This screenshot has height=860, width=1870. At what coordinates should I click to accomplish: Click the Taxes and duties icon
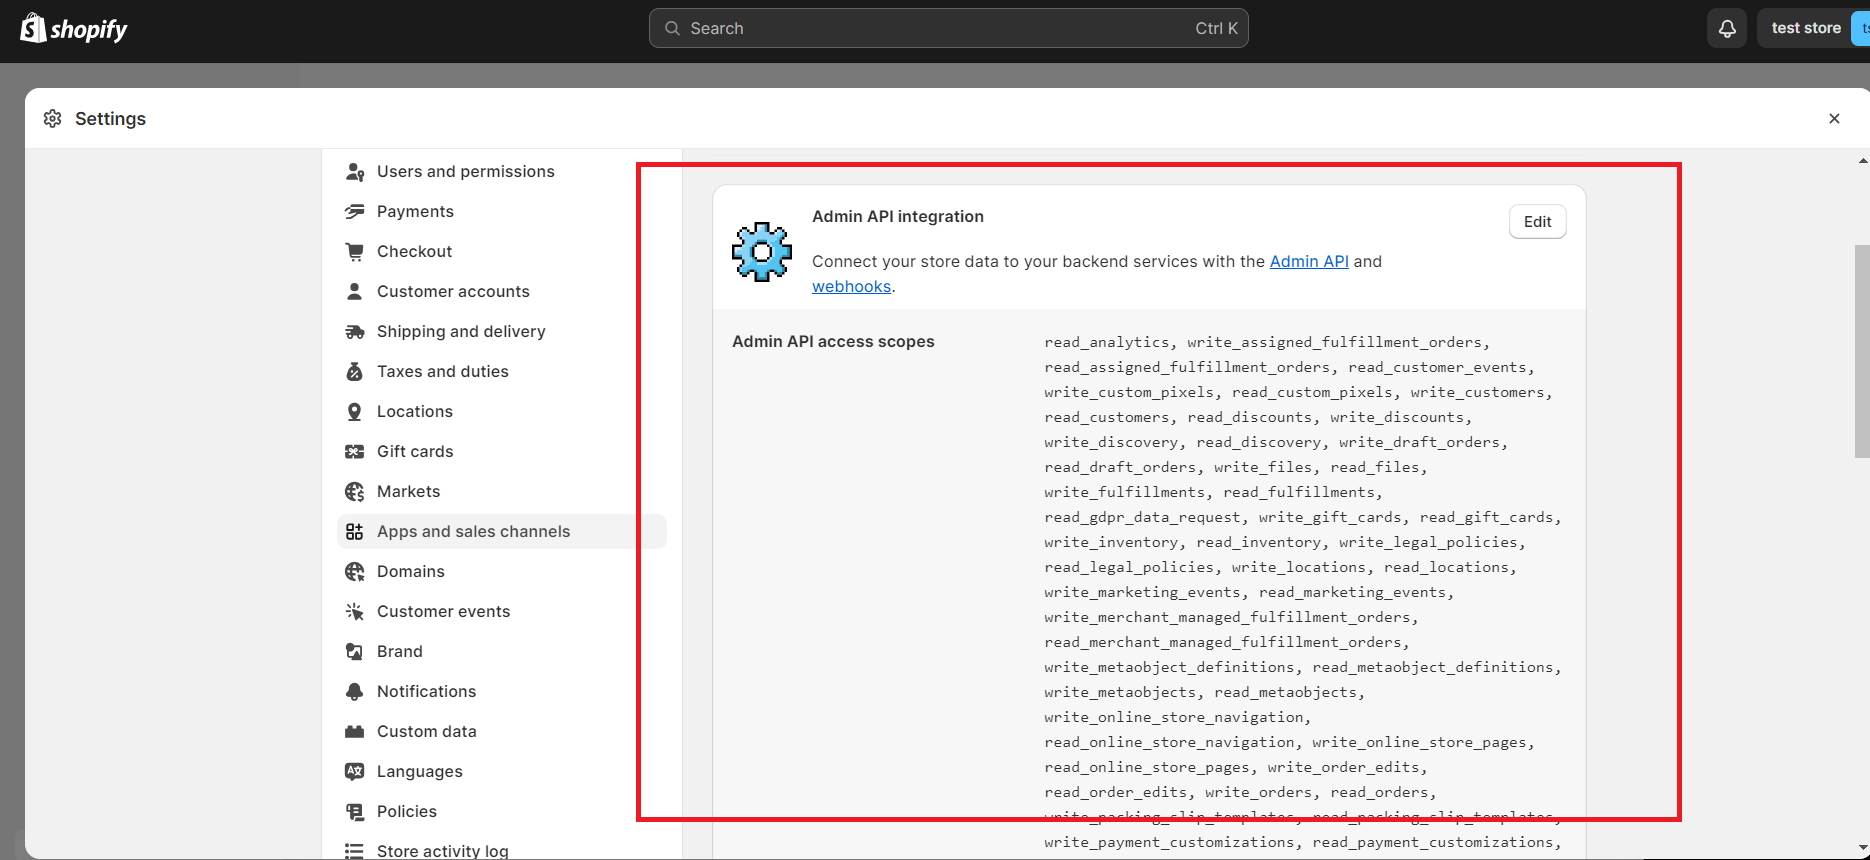point(354,372)
